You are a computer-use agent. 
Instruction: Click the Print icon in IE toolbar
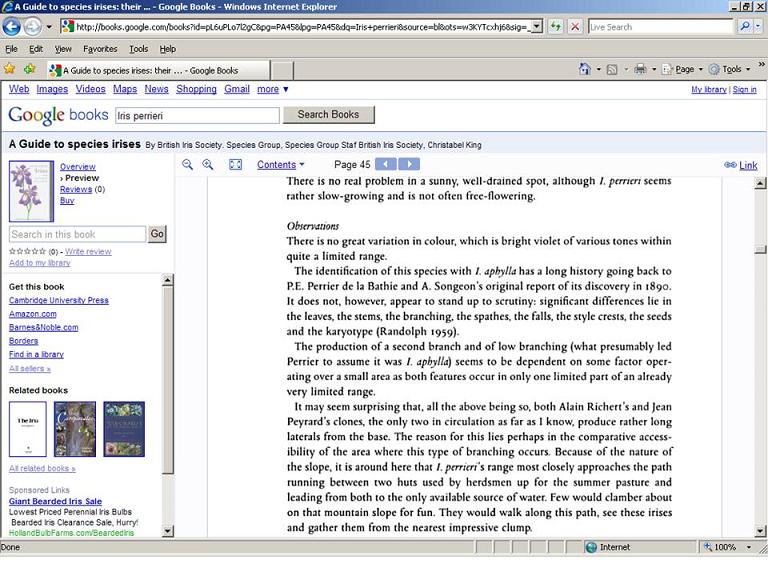[639, 69]
